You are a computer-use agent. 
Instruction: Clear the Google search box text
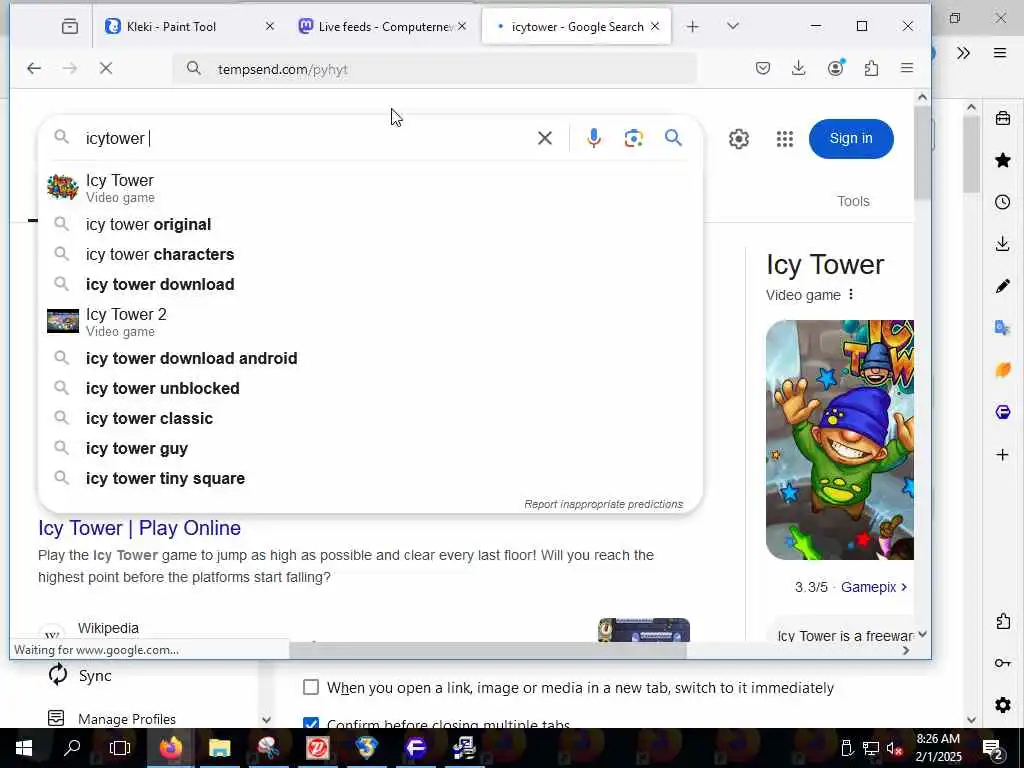coord(545,138)
